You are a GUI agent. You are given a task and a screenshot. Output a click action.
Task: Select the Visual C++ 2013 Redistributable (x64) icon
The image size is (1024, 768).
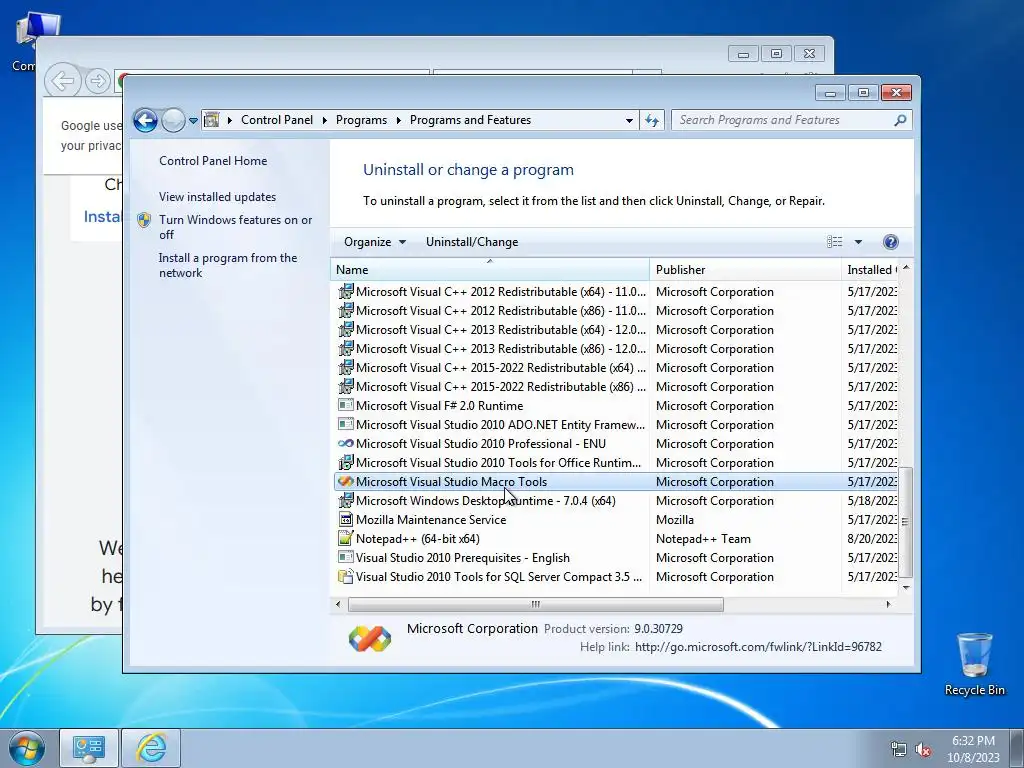point(345,329)
